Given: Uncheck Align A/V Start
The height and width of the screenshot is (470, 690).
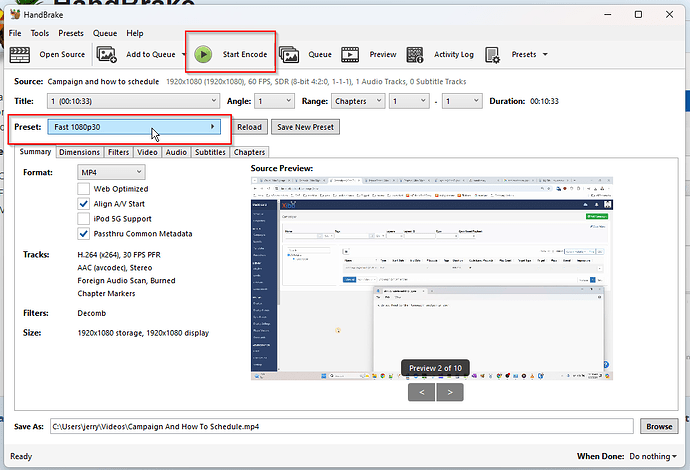Looking at the screenshot, I should pos(83,204).
